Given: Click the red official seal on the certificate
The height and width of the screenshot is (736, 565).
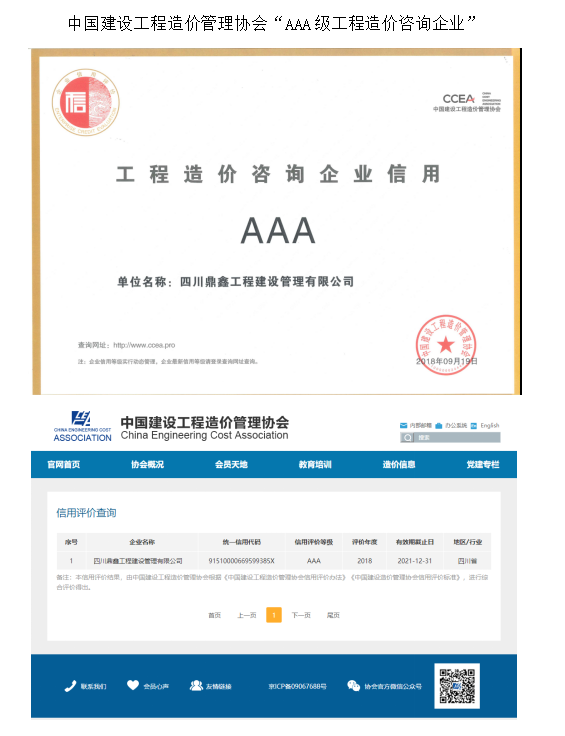Looking at the screenshot, I should coord(446,345).
